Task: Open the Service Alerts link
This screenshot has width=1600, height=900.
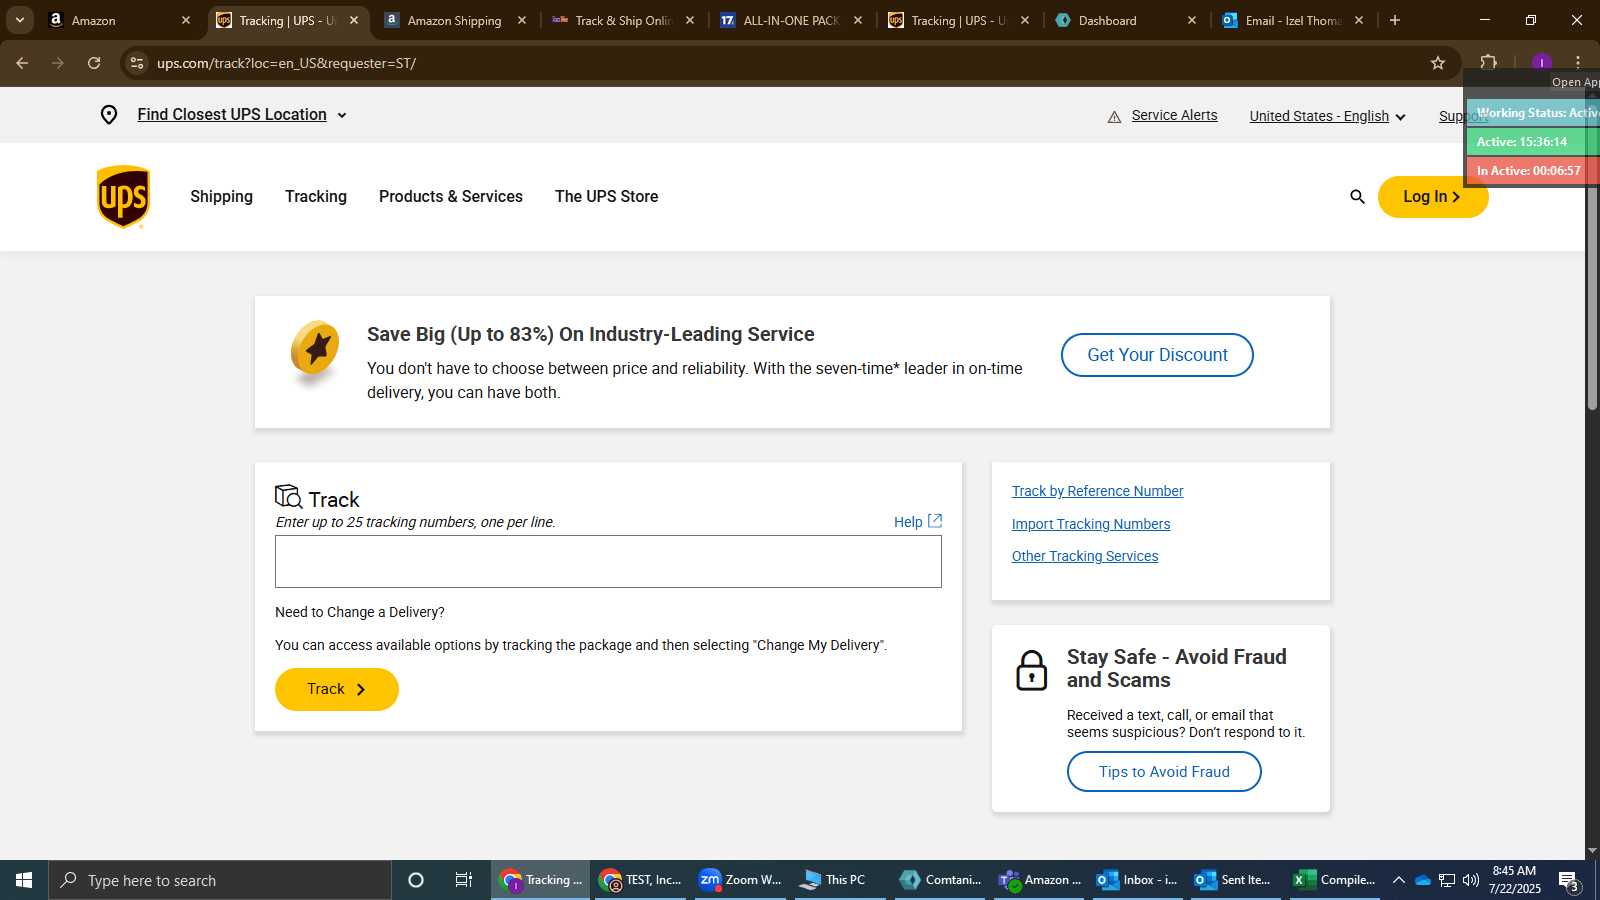Action: pyautogui.click(x=1174, y=115)
